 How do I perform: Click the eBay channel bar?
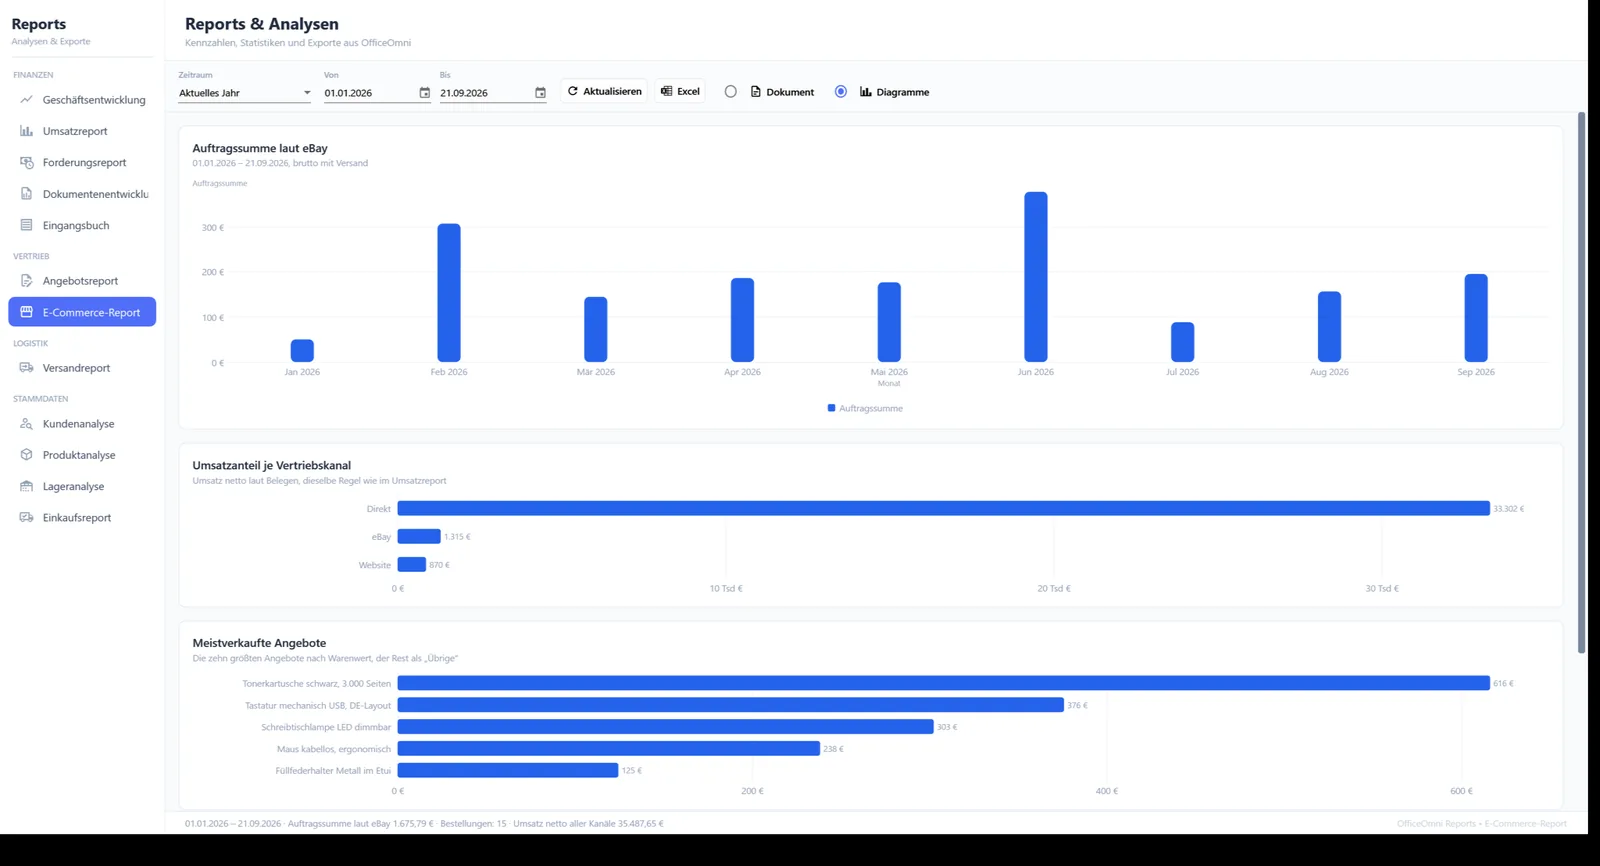419,537
